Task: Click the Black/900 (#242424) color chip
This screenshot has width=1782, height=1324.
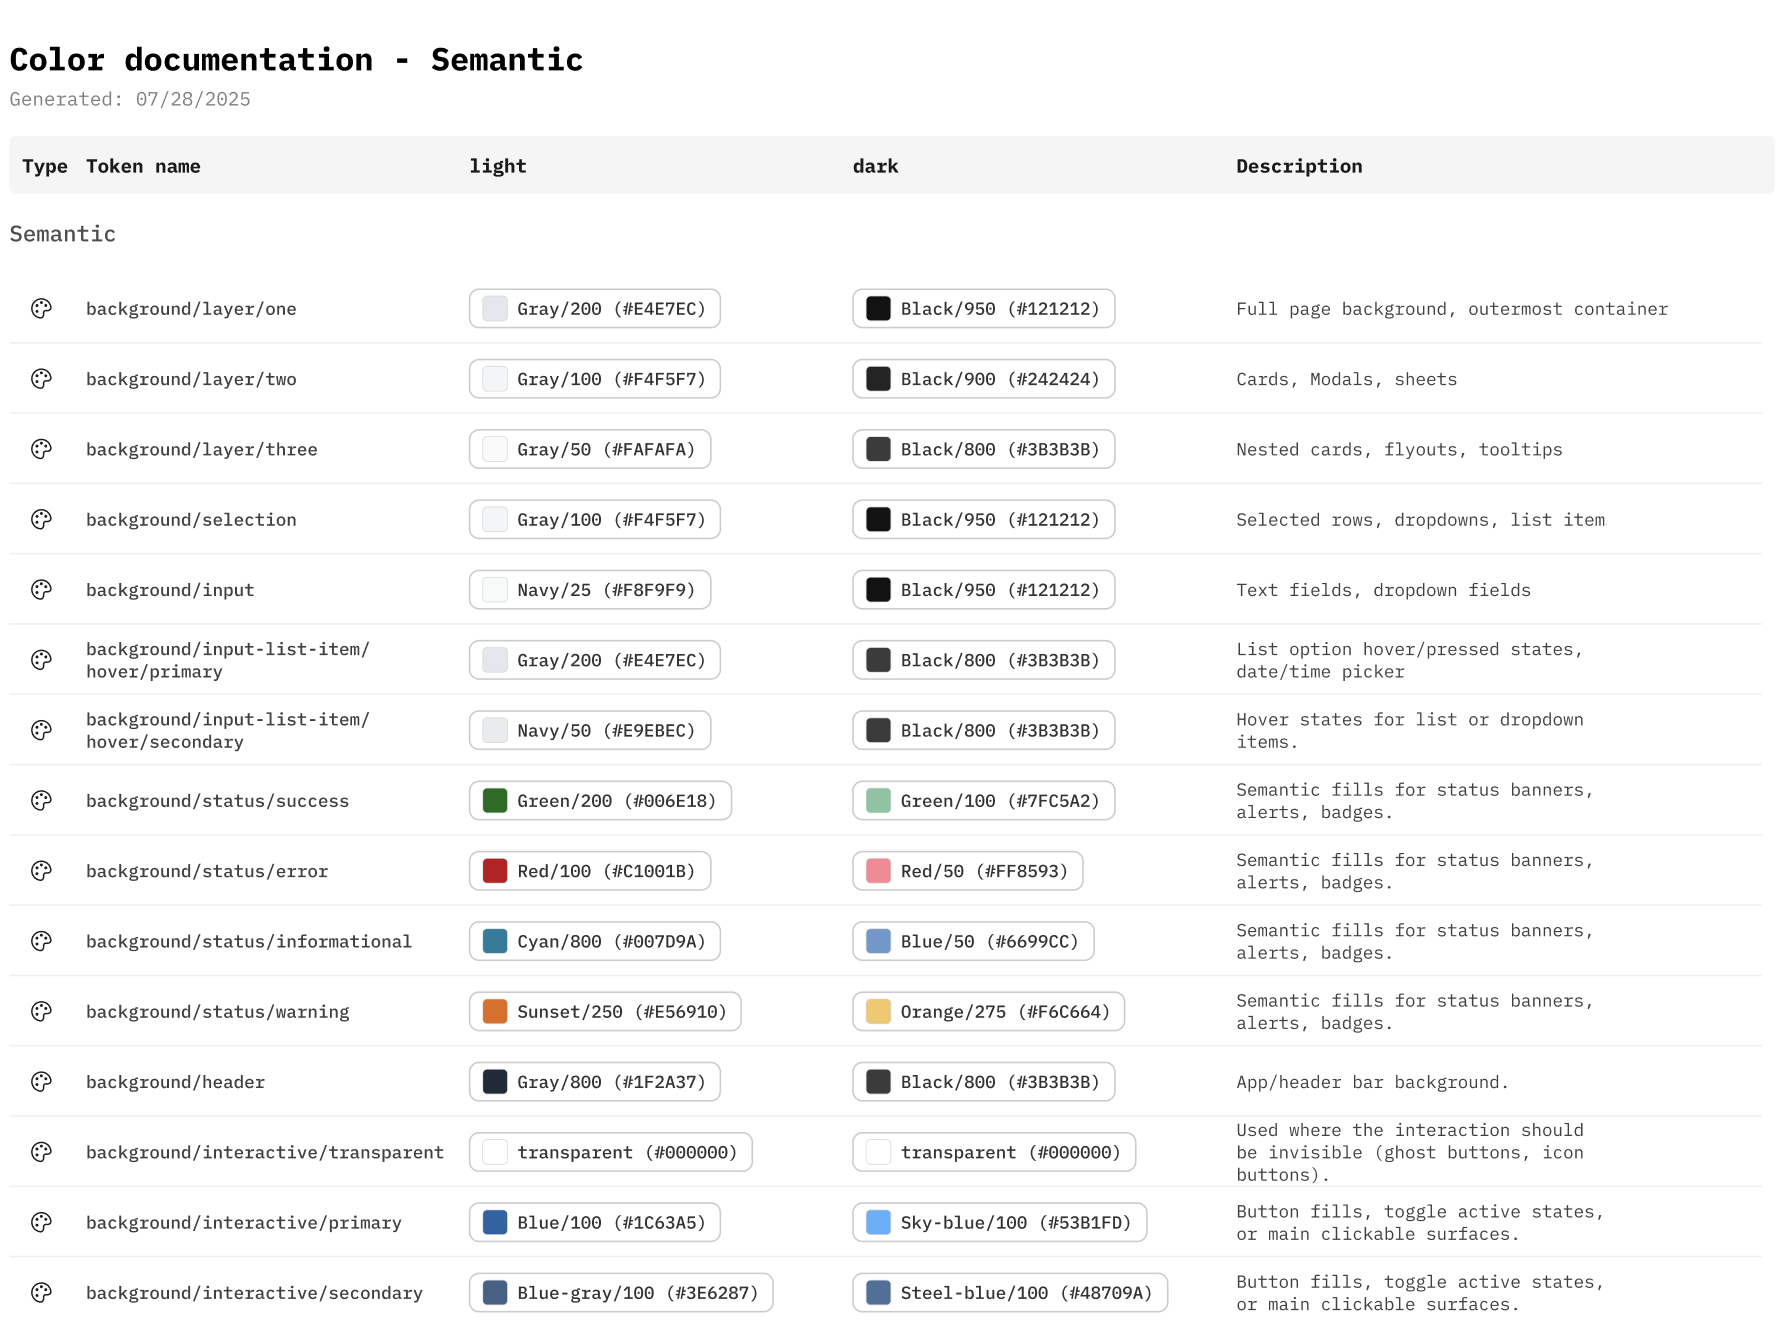Action: point(983,379)
